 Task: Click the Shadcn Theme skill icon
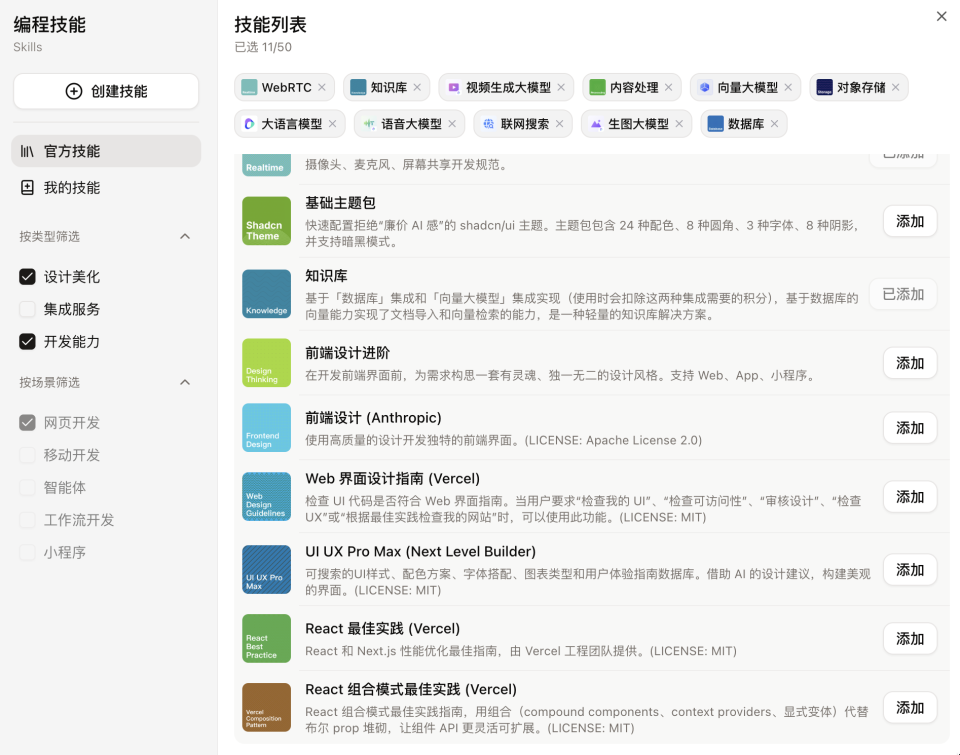(x=266, y=220)
